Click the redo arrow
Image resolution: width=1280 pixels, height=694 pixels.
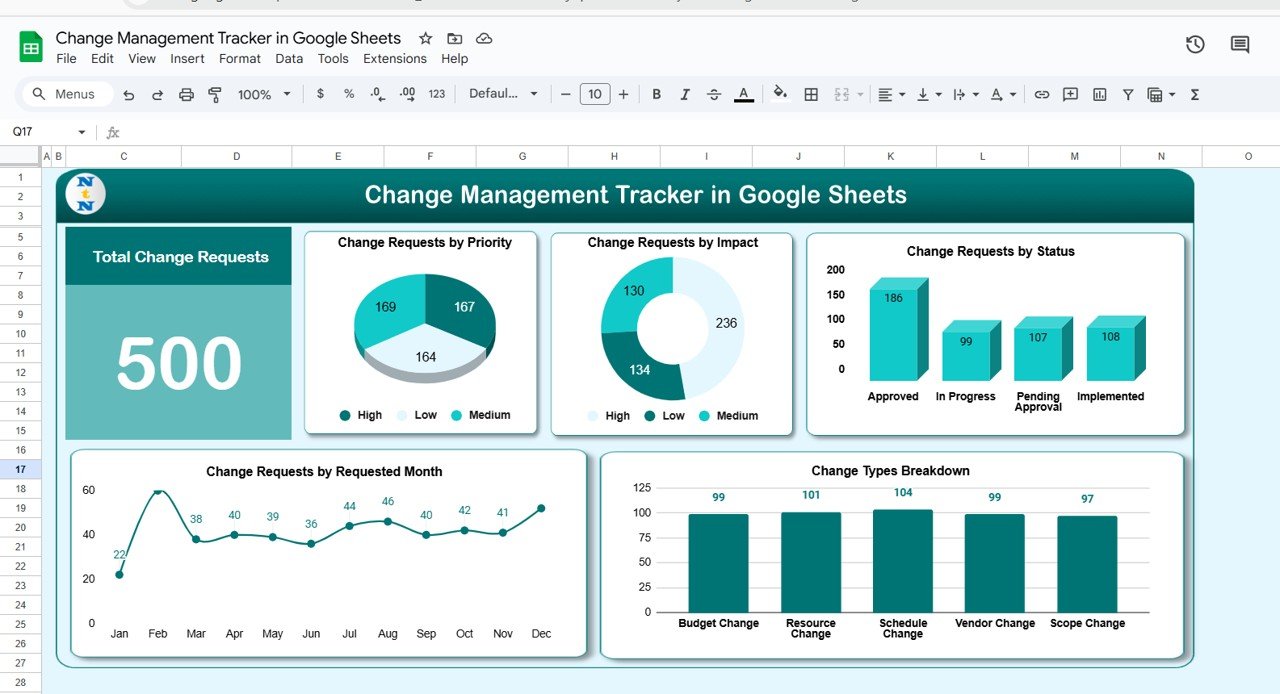coord(157,94)
